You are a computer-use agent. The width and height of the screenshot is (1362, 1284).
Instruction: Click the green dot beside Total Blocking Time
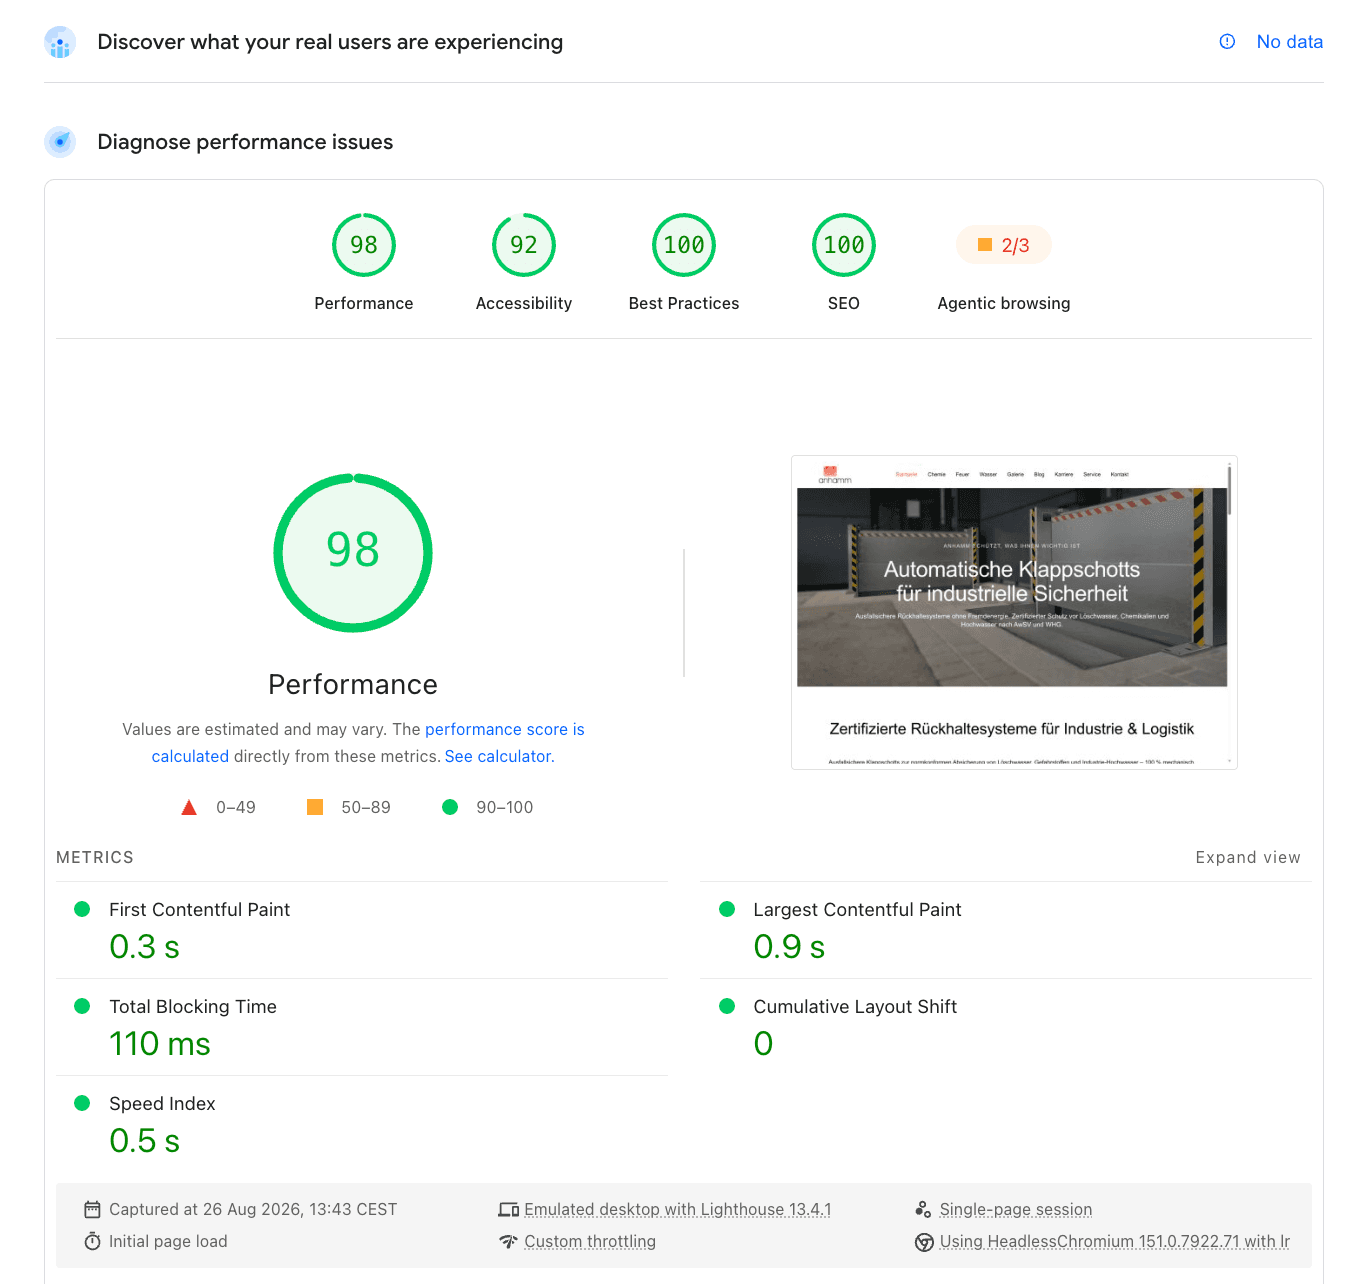[x=82, y=1006]
